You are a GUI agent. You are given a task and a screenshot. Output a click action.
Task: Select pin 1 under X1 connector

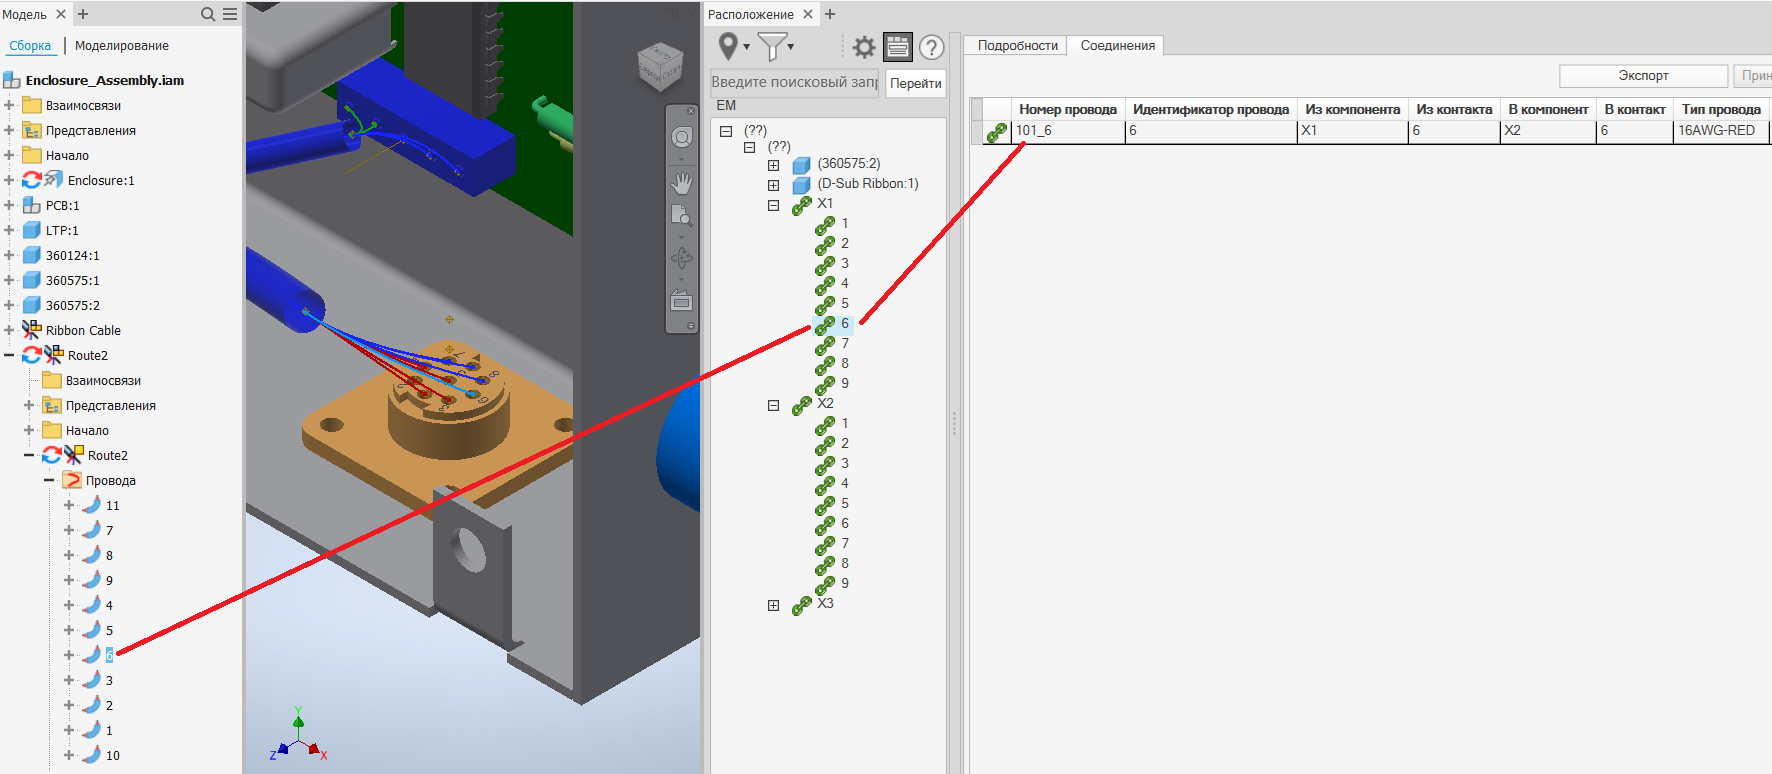pos(845,223)
